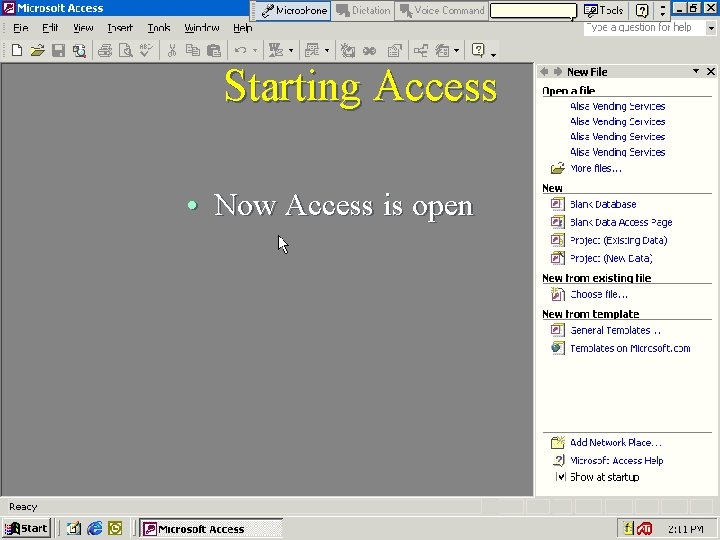Select Project (Existing Data) link
The image size is (720, 540).
(619, 240)
